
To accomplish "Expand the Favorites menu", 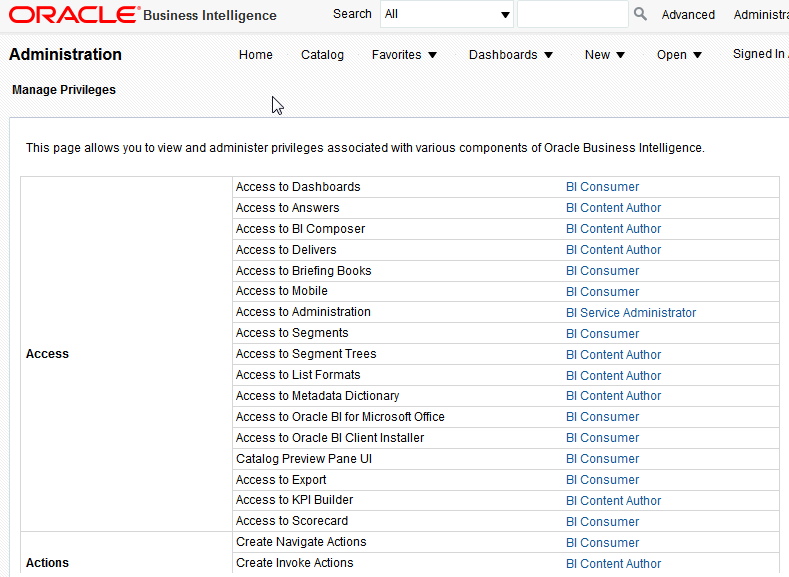I will click(404, 54).
